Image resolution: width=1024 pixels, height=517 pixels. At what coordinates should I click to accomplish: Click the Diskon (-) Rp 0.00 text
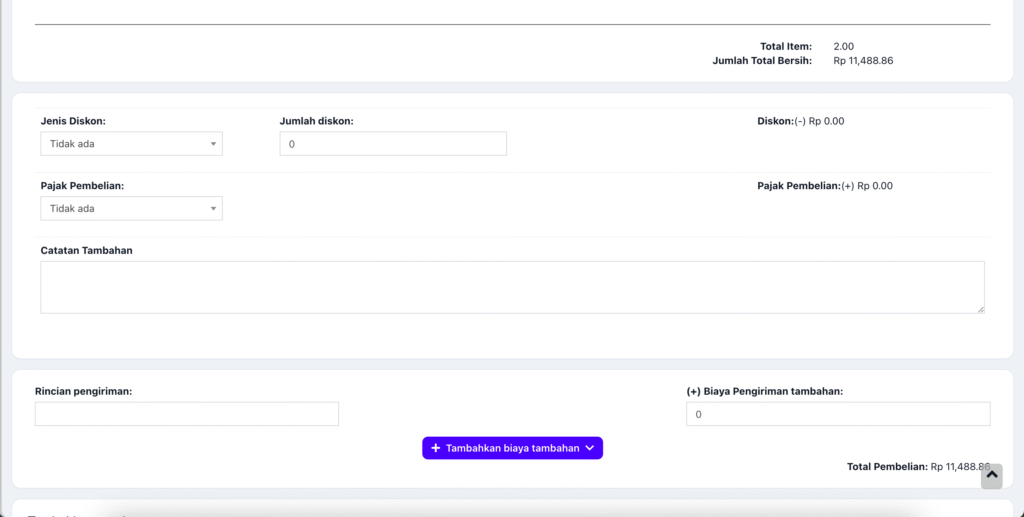pyautogui.click(x=801, y=121)
